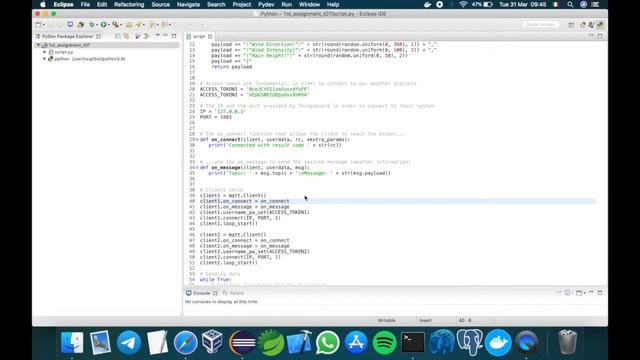Open Telegram from the Dock
The height and width of the screenshot is (360, 640).
(x=129, y=342)
